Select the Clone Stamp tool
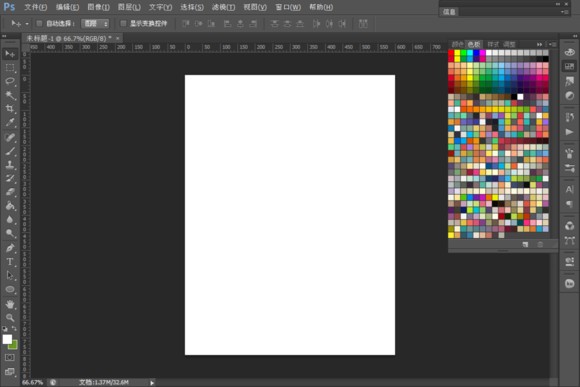The width and height of the screenshot is (580, 387). point(10,165)
